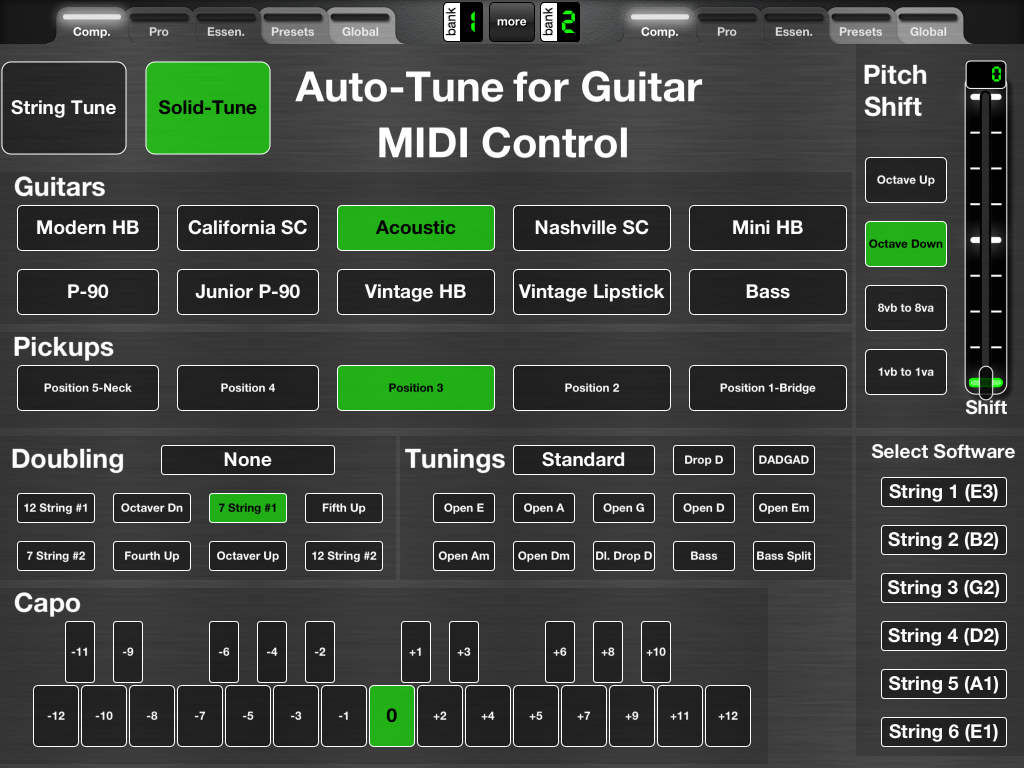Viewport: 1024px width, 768px height.
Task: Select 8vb to 8va shift range
Action: [x=906, y=308]
